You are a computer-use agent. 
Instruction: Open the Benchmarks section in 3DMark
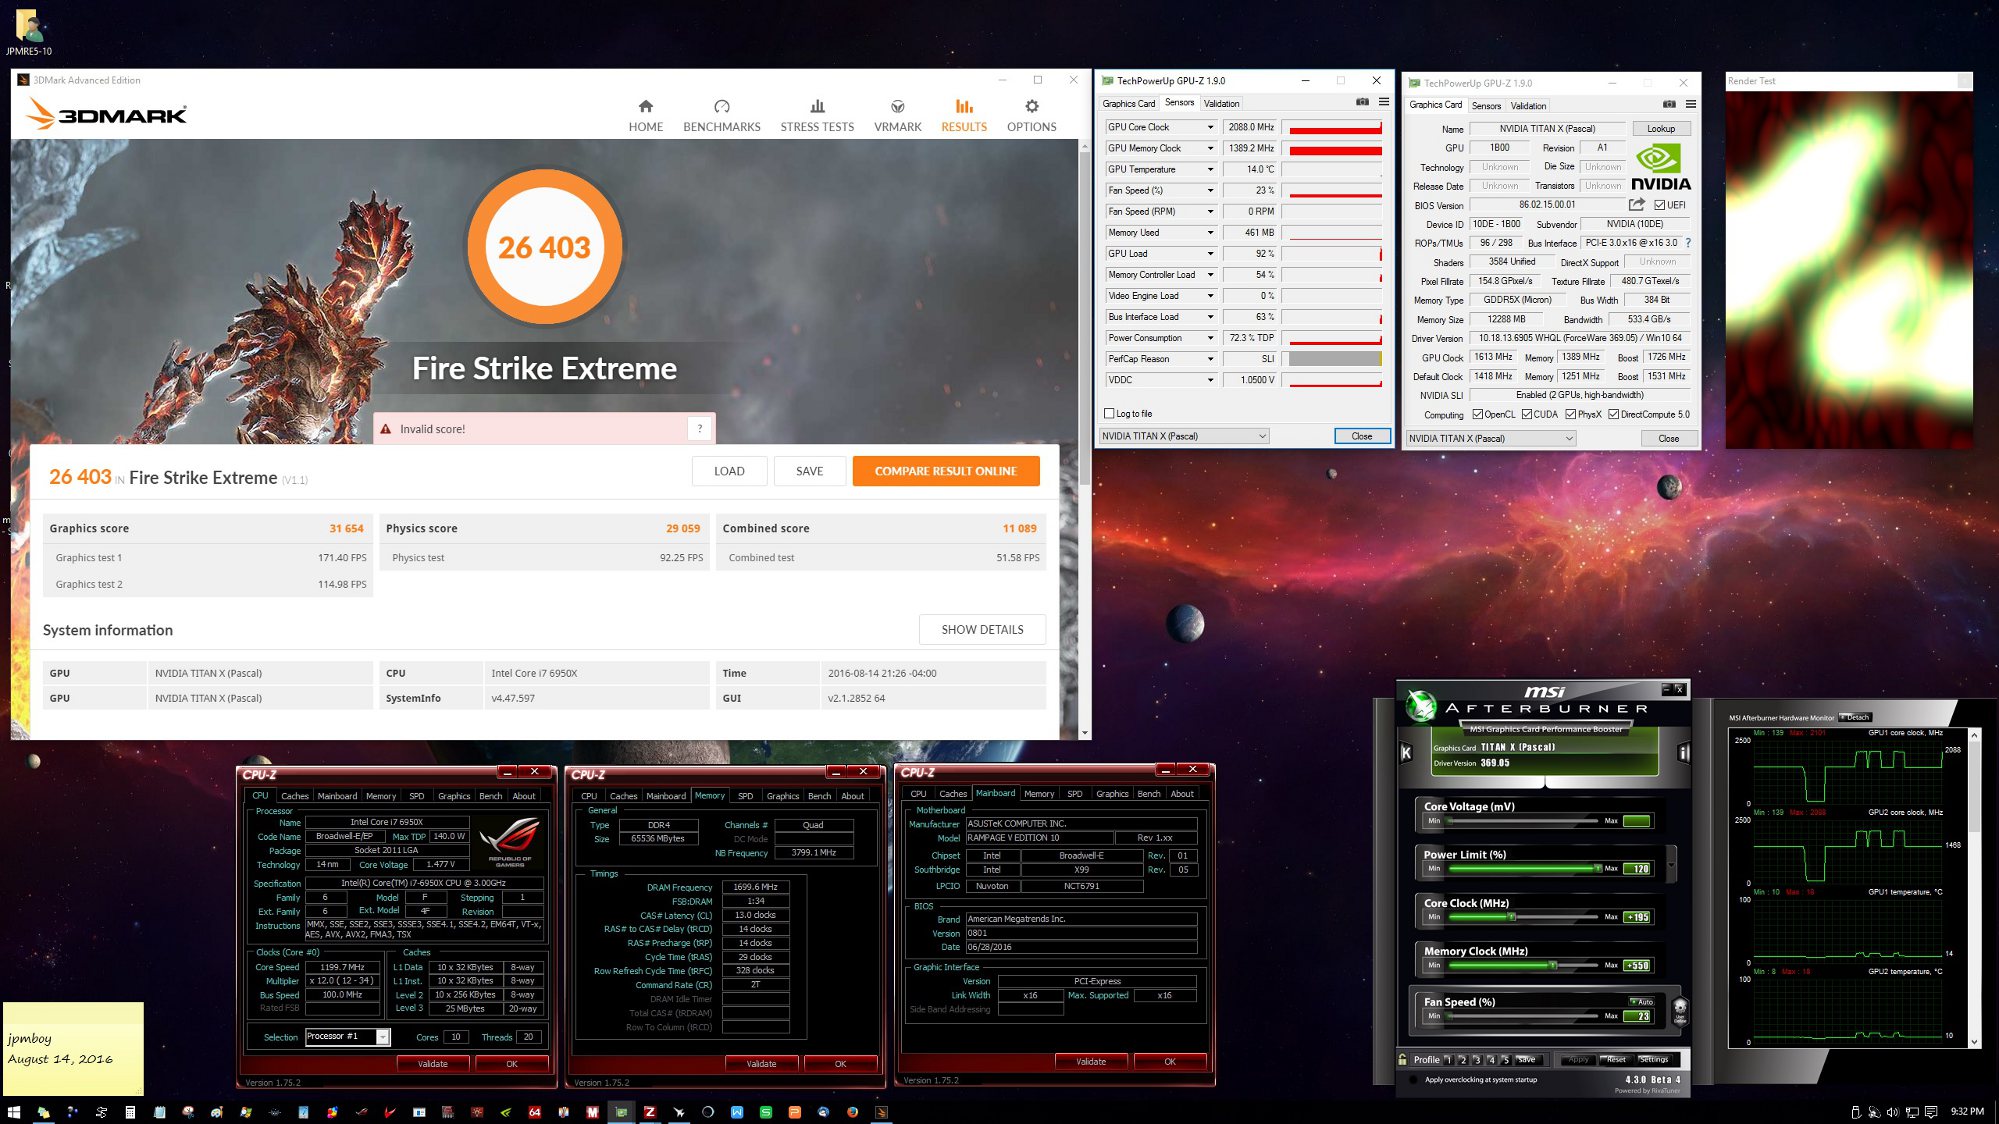[721, 115]
